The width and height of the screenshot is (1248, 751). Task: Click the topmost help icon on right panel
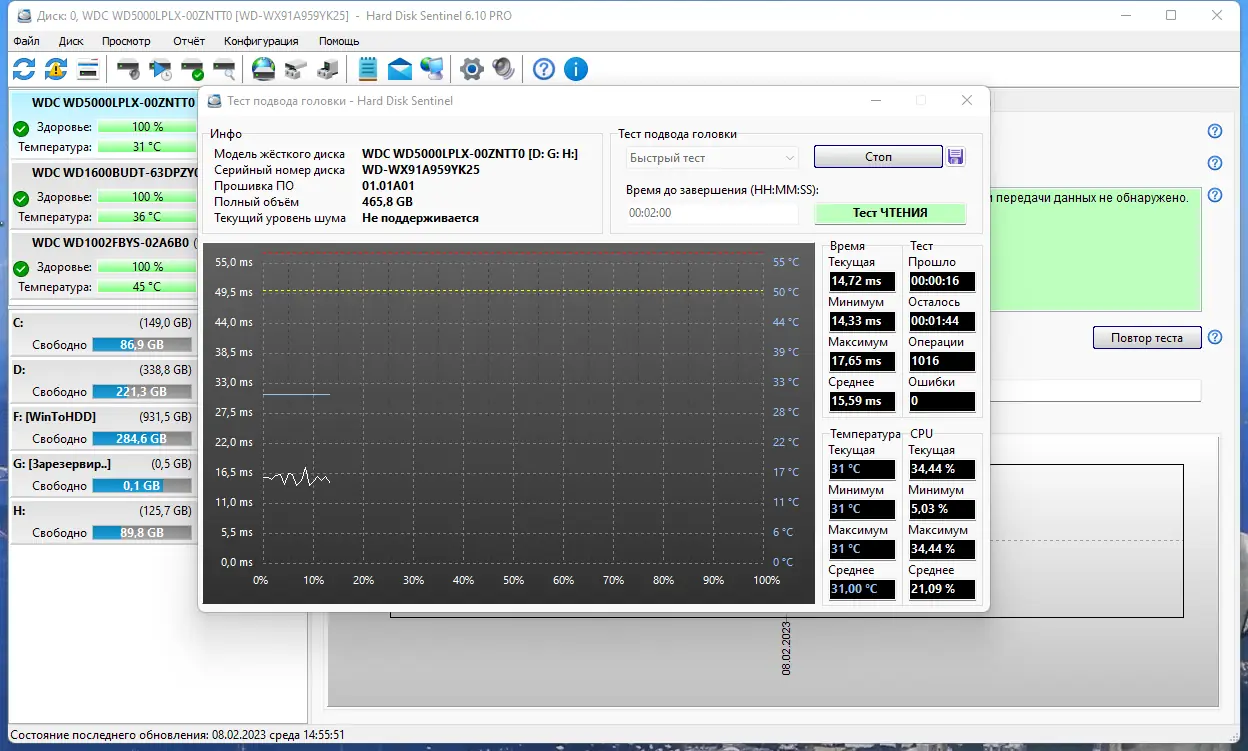coord(1215,131)
